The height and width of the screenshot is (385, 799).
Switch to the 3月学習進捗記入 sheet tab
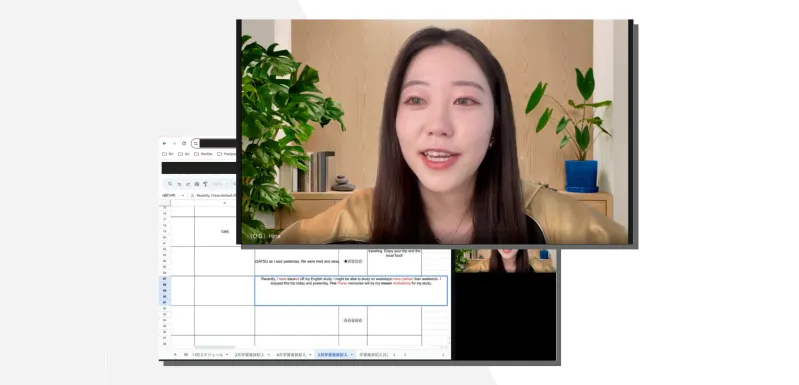tap(249, 354)
